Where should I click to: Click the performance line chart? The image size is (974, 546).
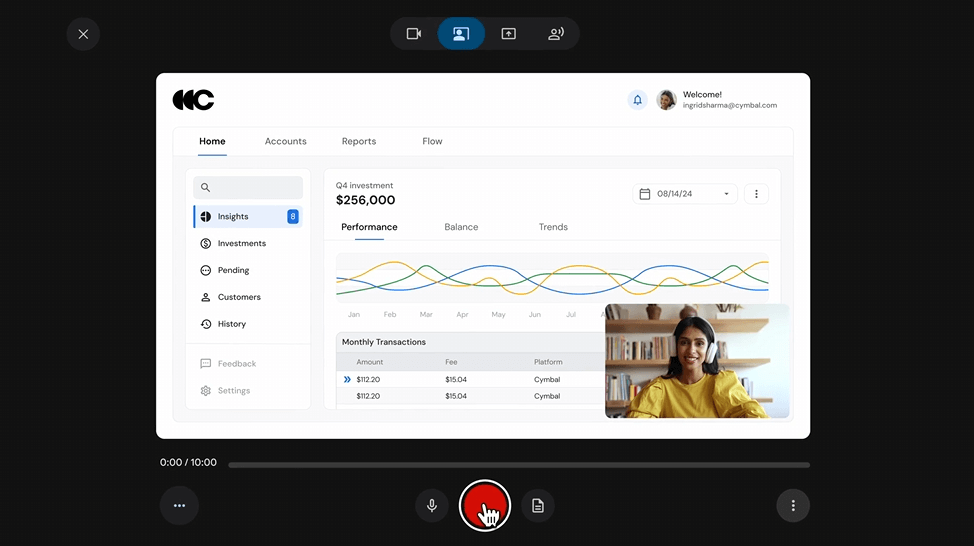(552, 278)
